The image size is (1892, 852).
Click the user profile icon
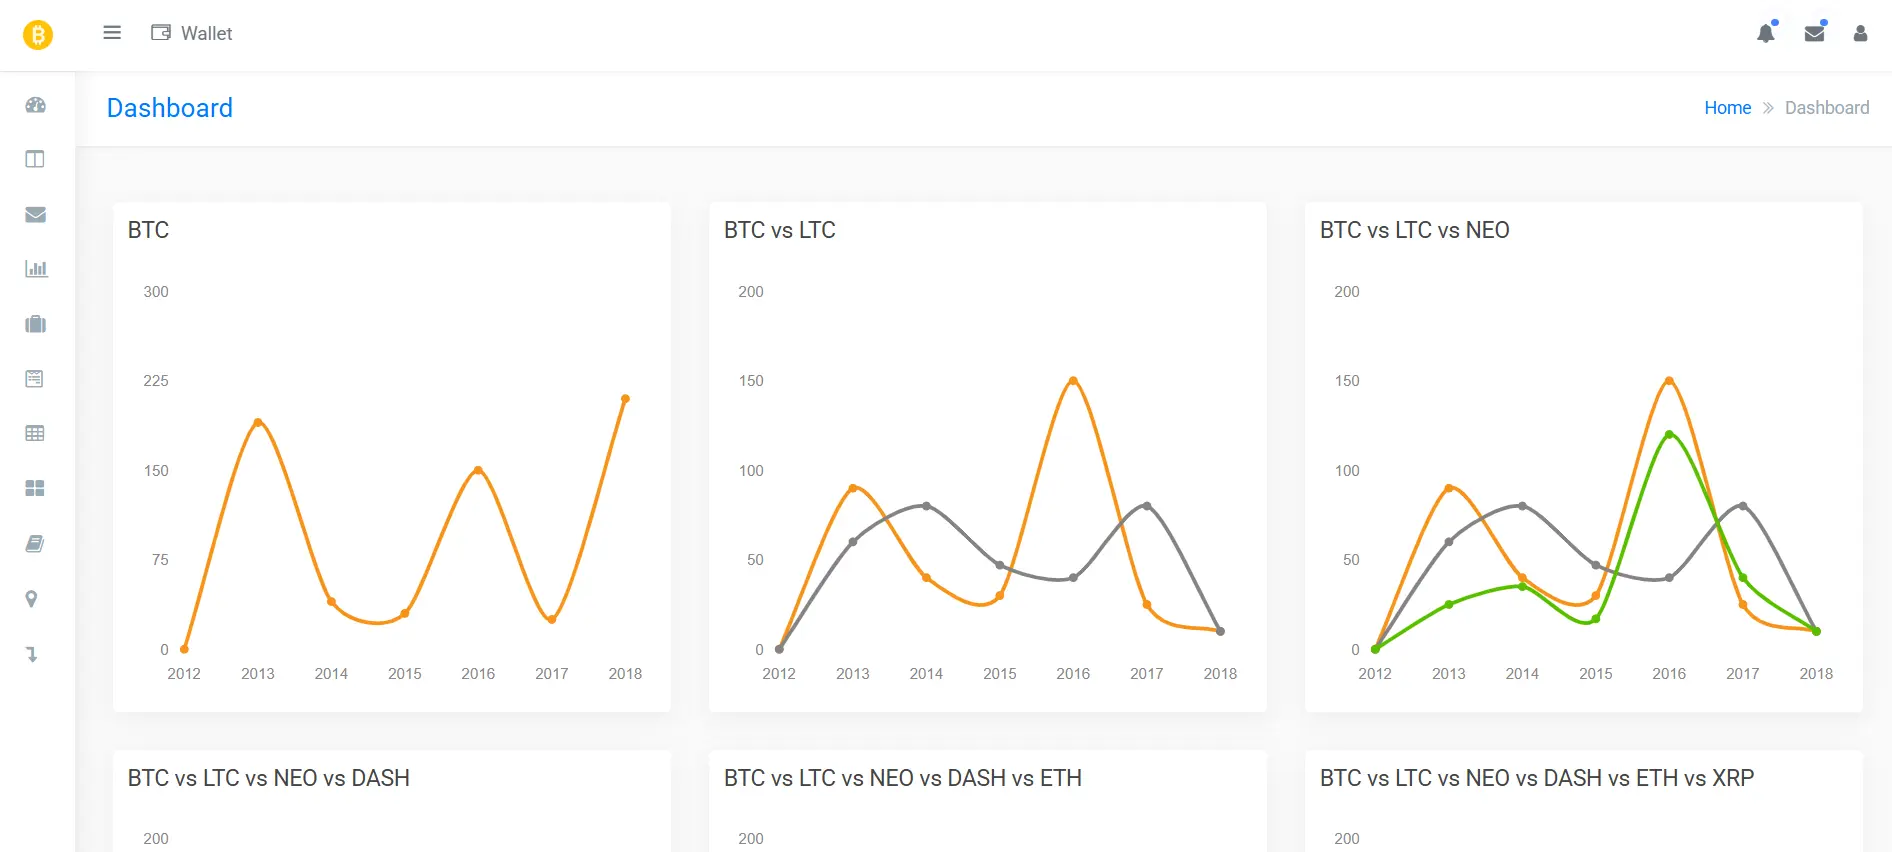coord(1860,33)
